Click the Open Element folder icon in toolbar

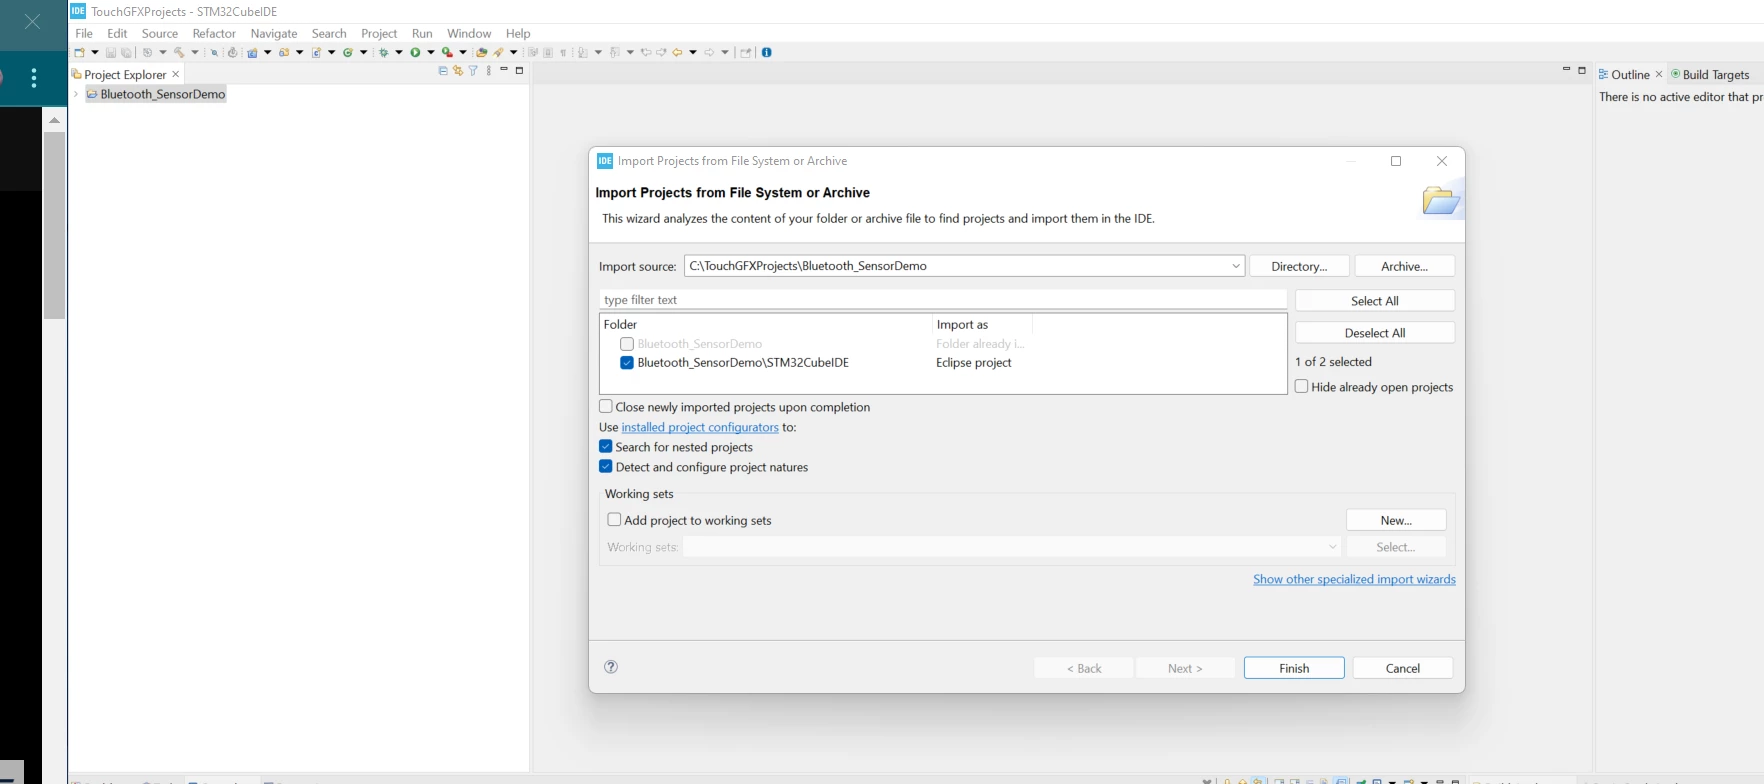[481, 52]
